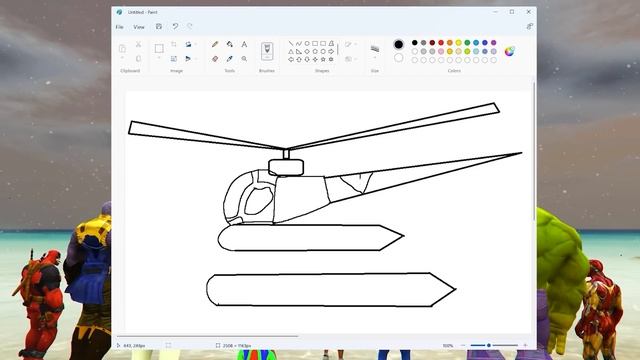
Task: Click the cursor position in status bar
Action: tap(134, 345)
